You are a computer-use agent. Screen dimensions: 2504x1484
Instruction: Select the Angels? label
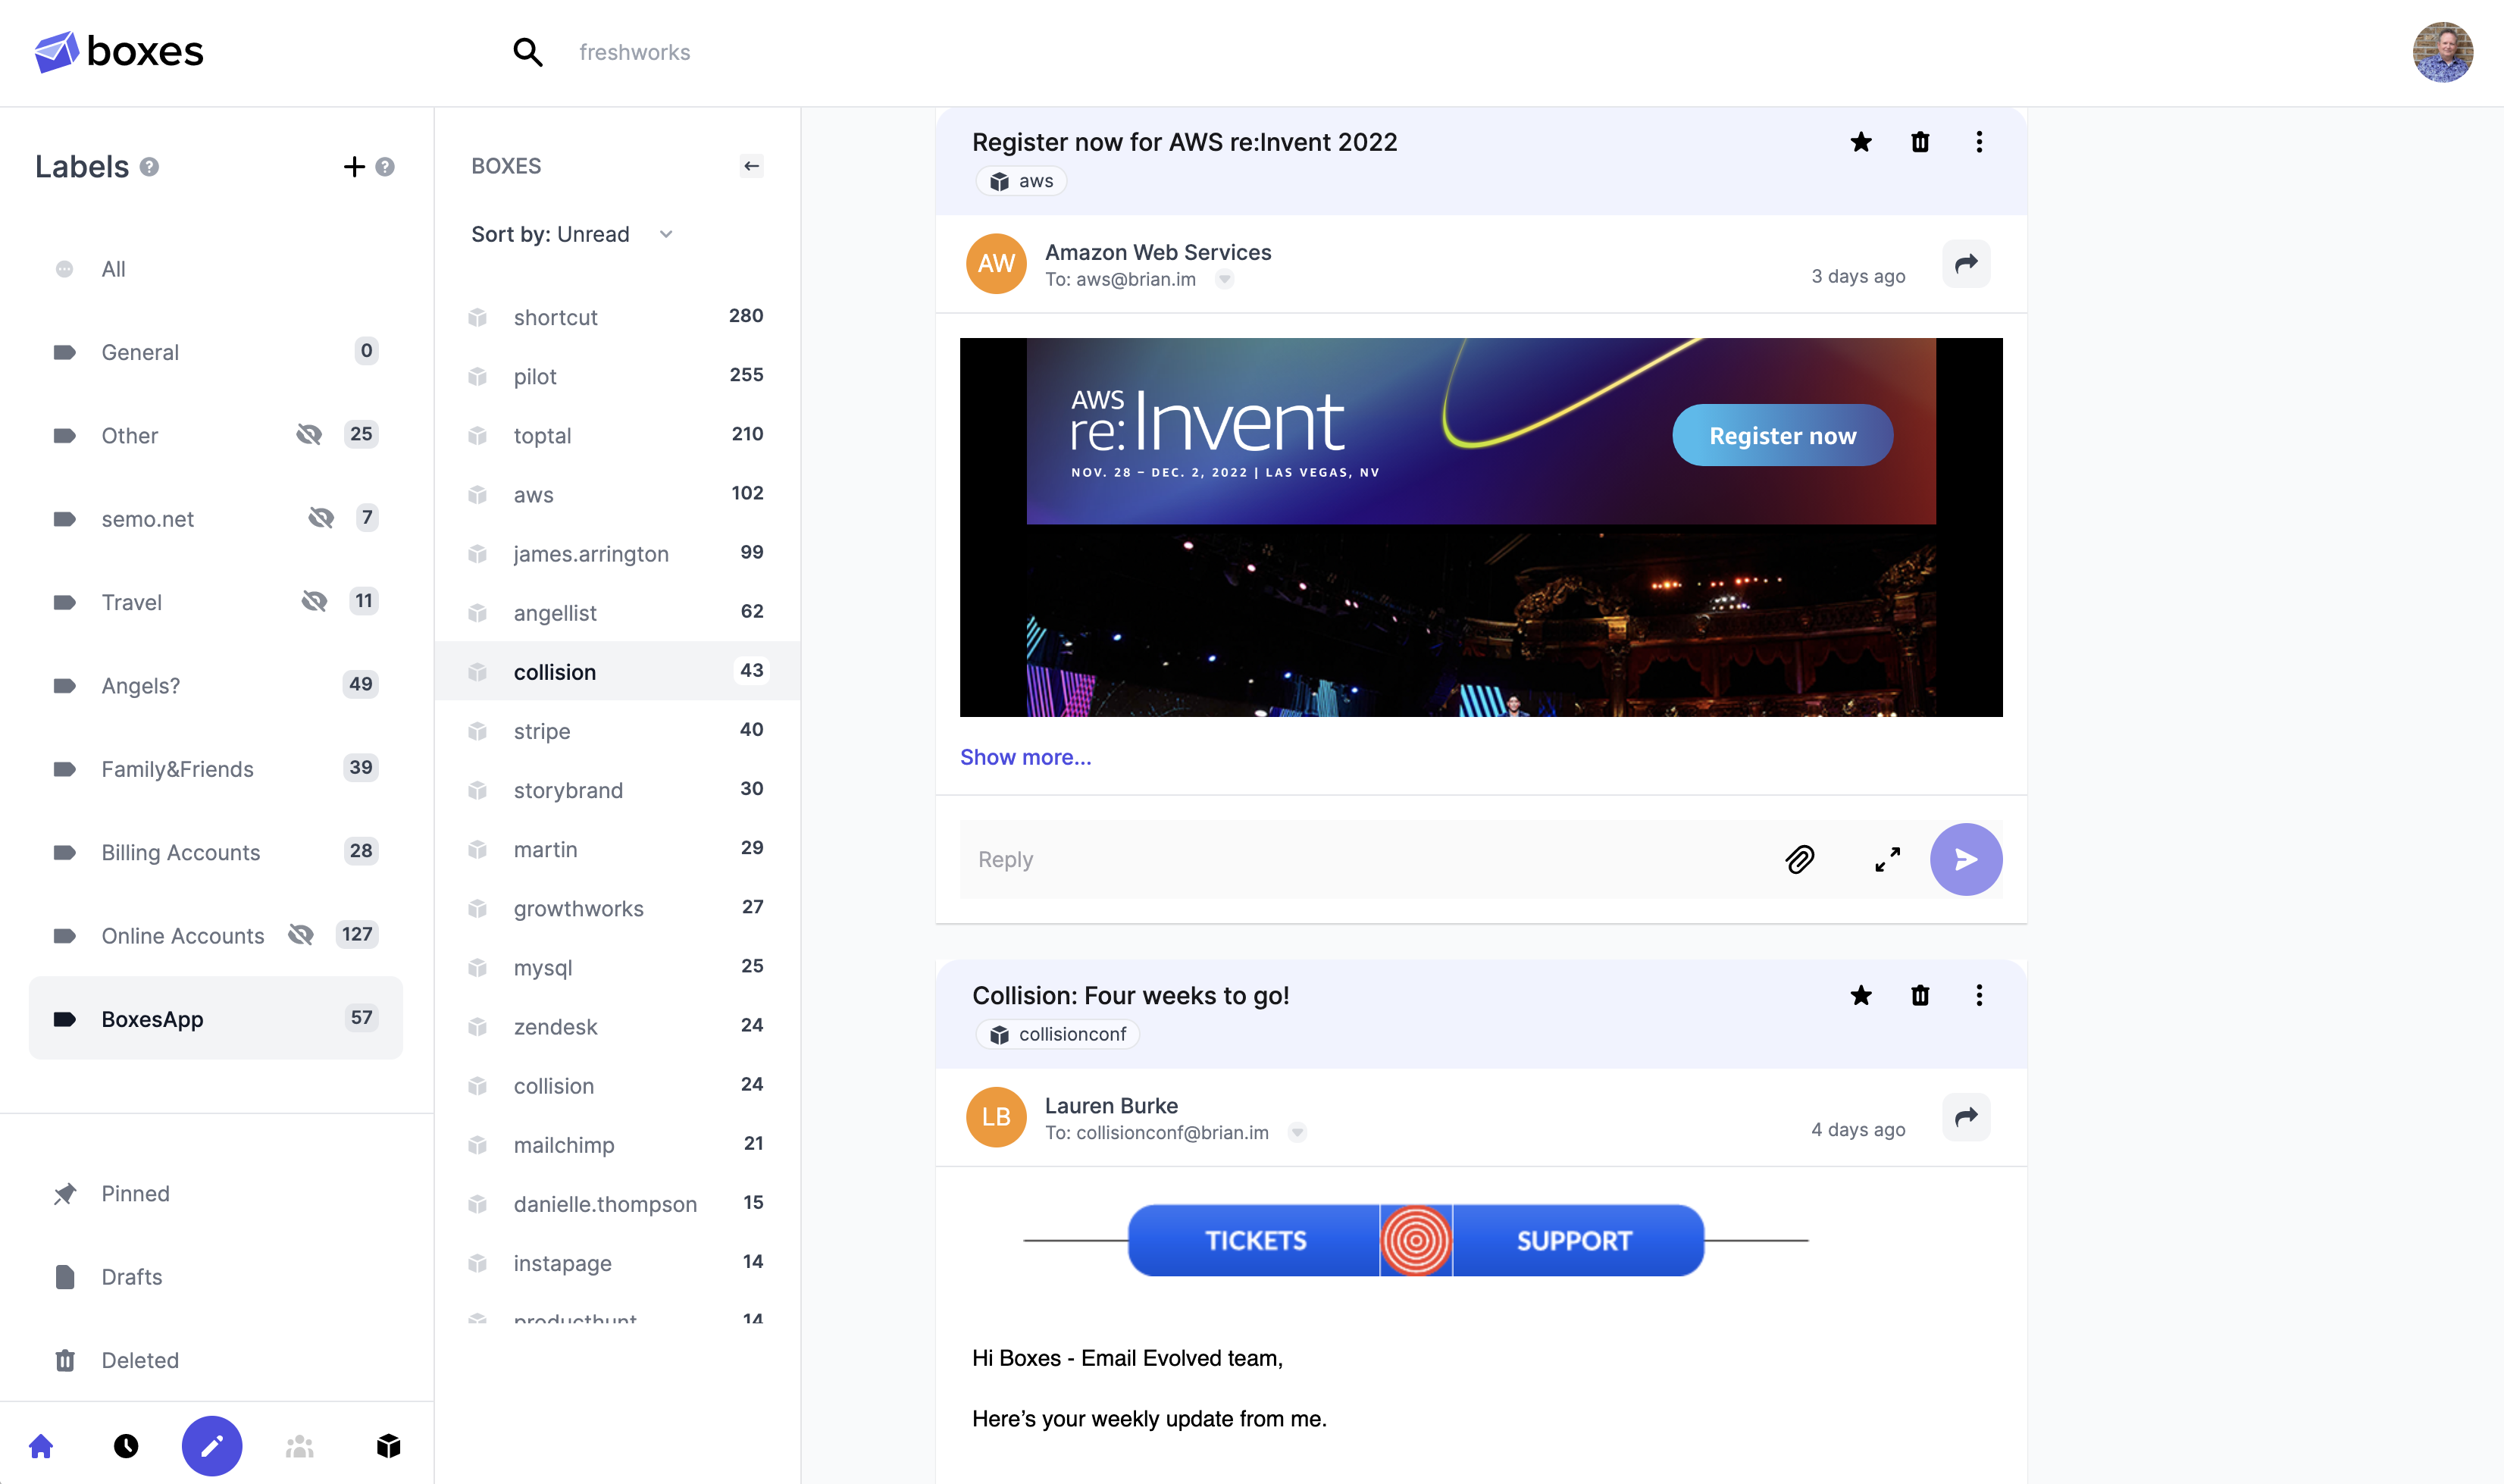point(215,685)
